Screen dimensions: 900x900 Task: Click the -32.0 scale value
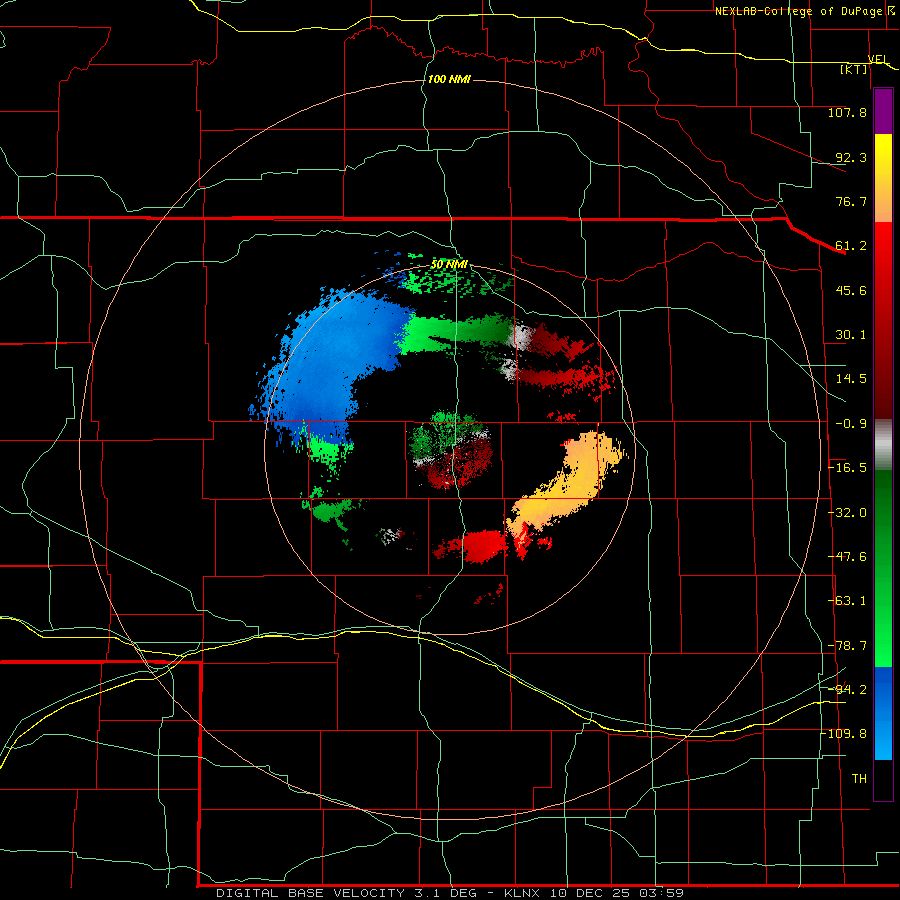tap(847, 513)
